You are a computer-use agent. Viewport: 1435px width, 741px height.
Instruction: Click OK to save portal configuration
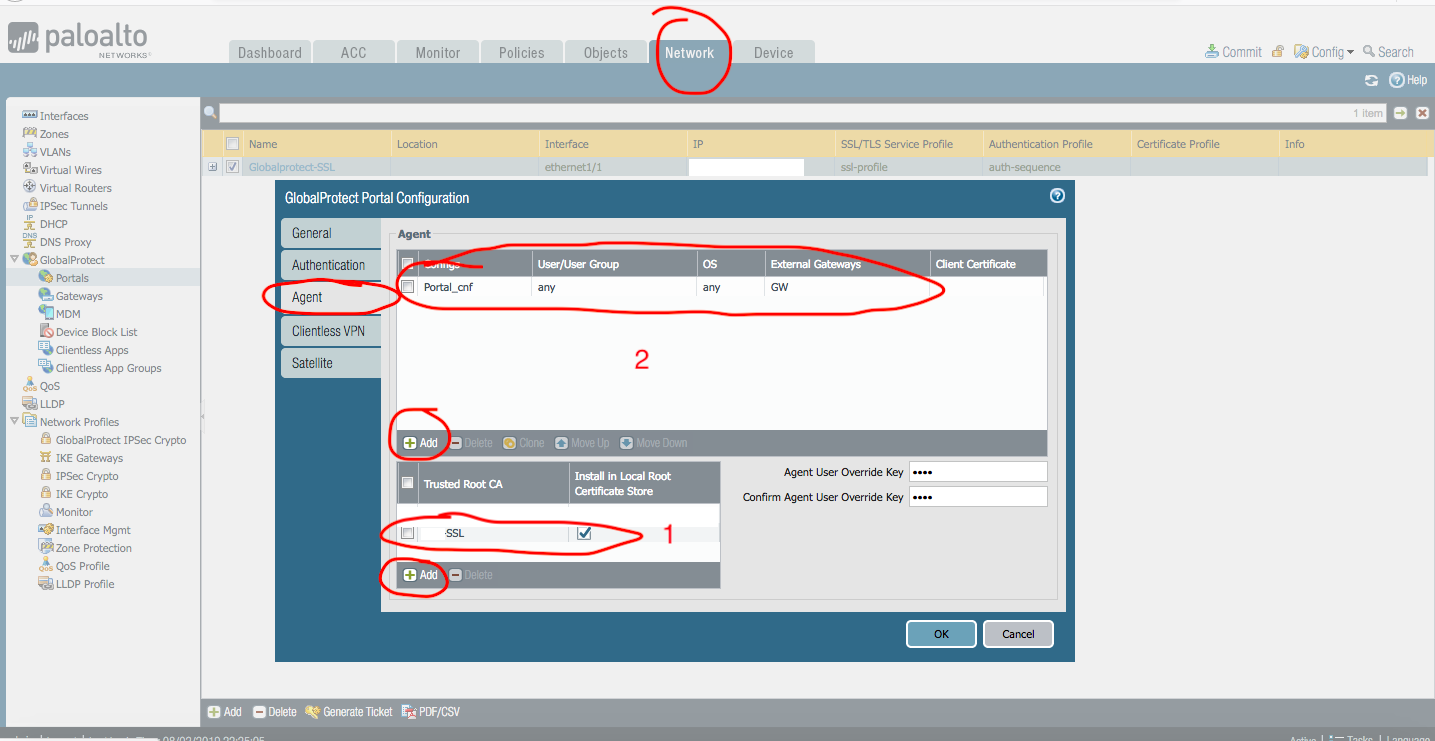click(941, 634)
